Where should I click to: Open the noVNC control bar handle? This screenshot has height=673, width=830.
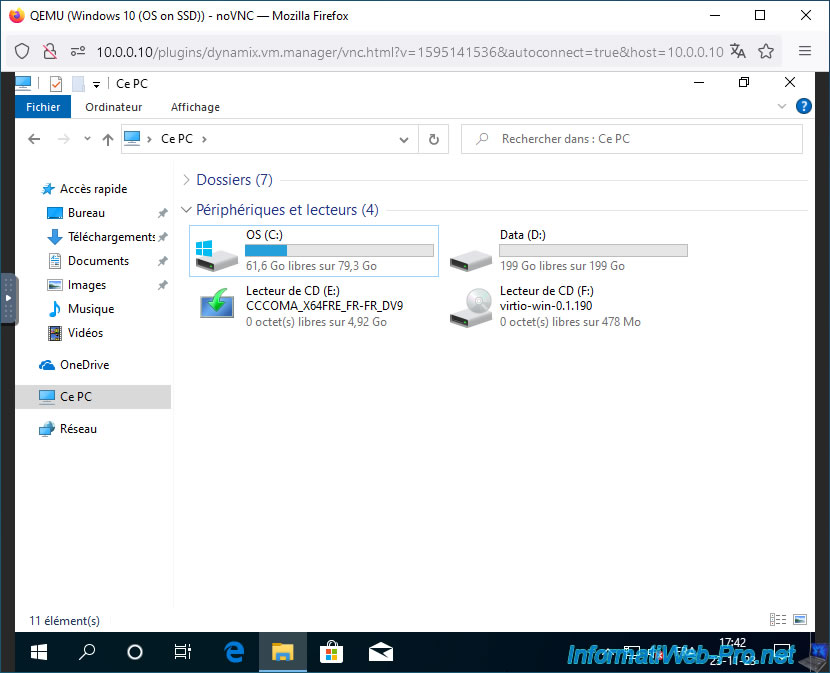[8, 298]
